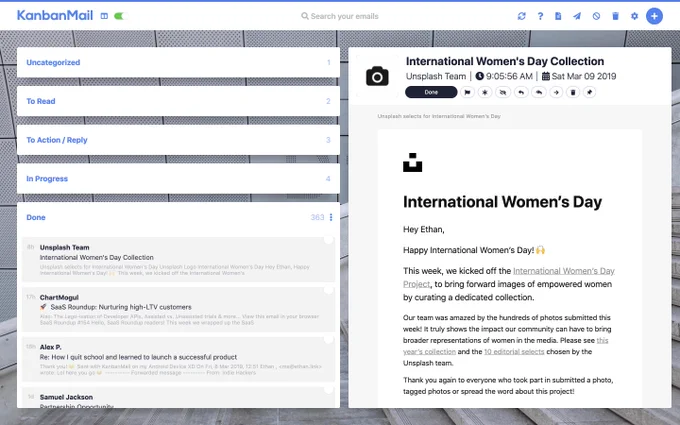The width and height of the screenshot is (680, 425).
Task: Open spam folder via the ban icon
Action: pyautogui.click(x=596, y=16)
